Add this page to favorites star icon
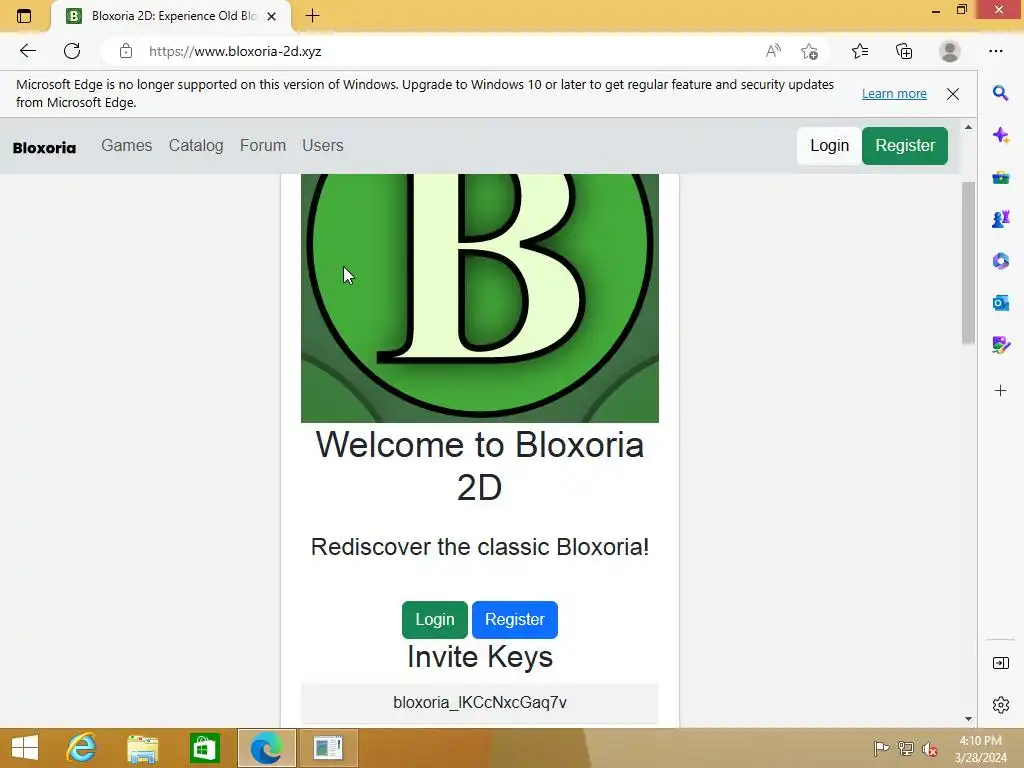The image size is (1024, 768). 809,51
